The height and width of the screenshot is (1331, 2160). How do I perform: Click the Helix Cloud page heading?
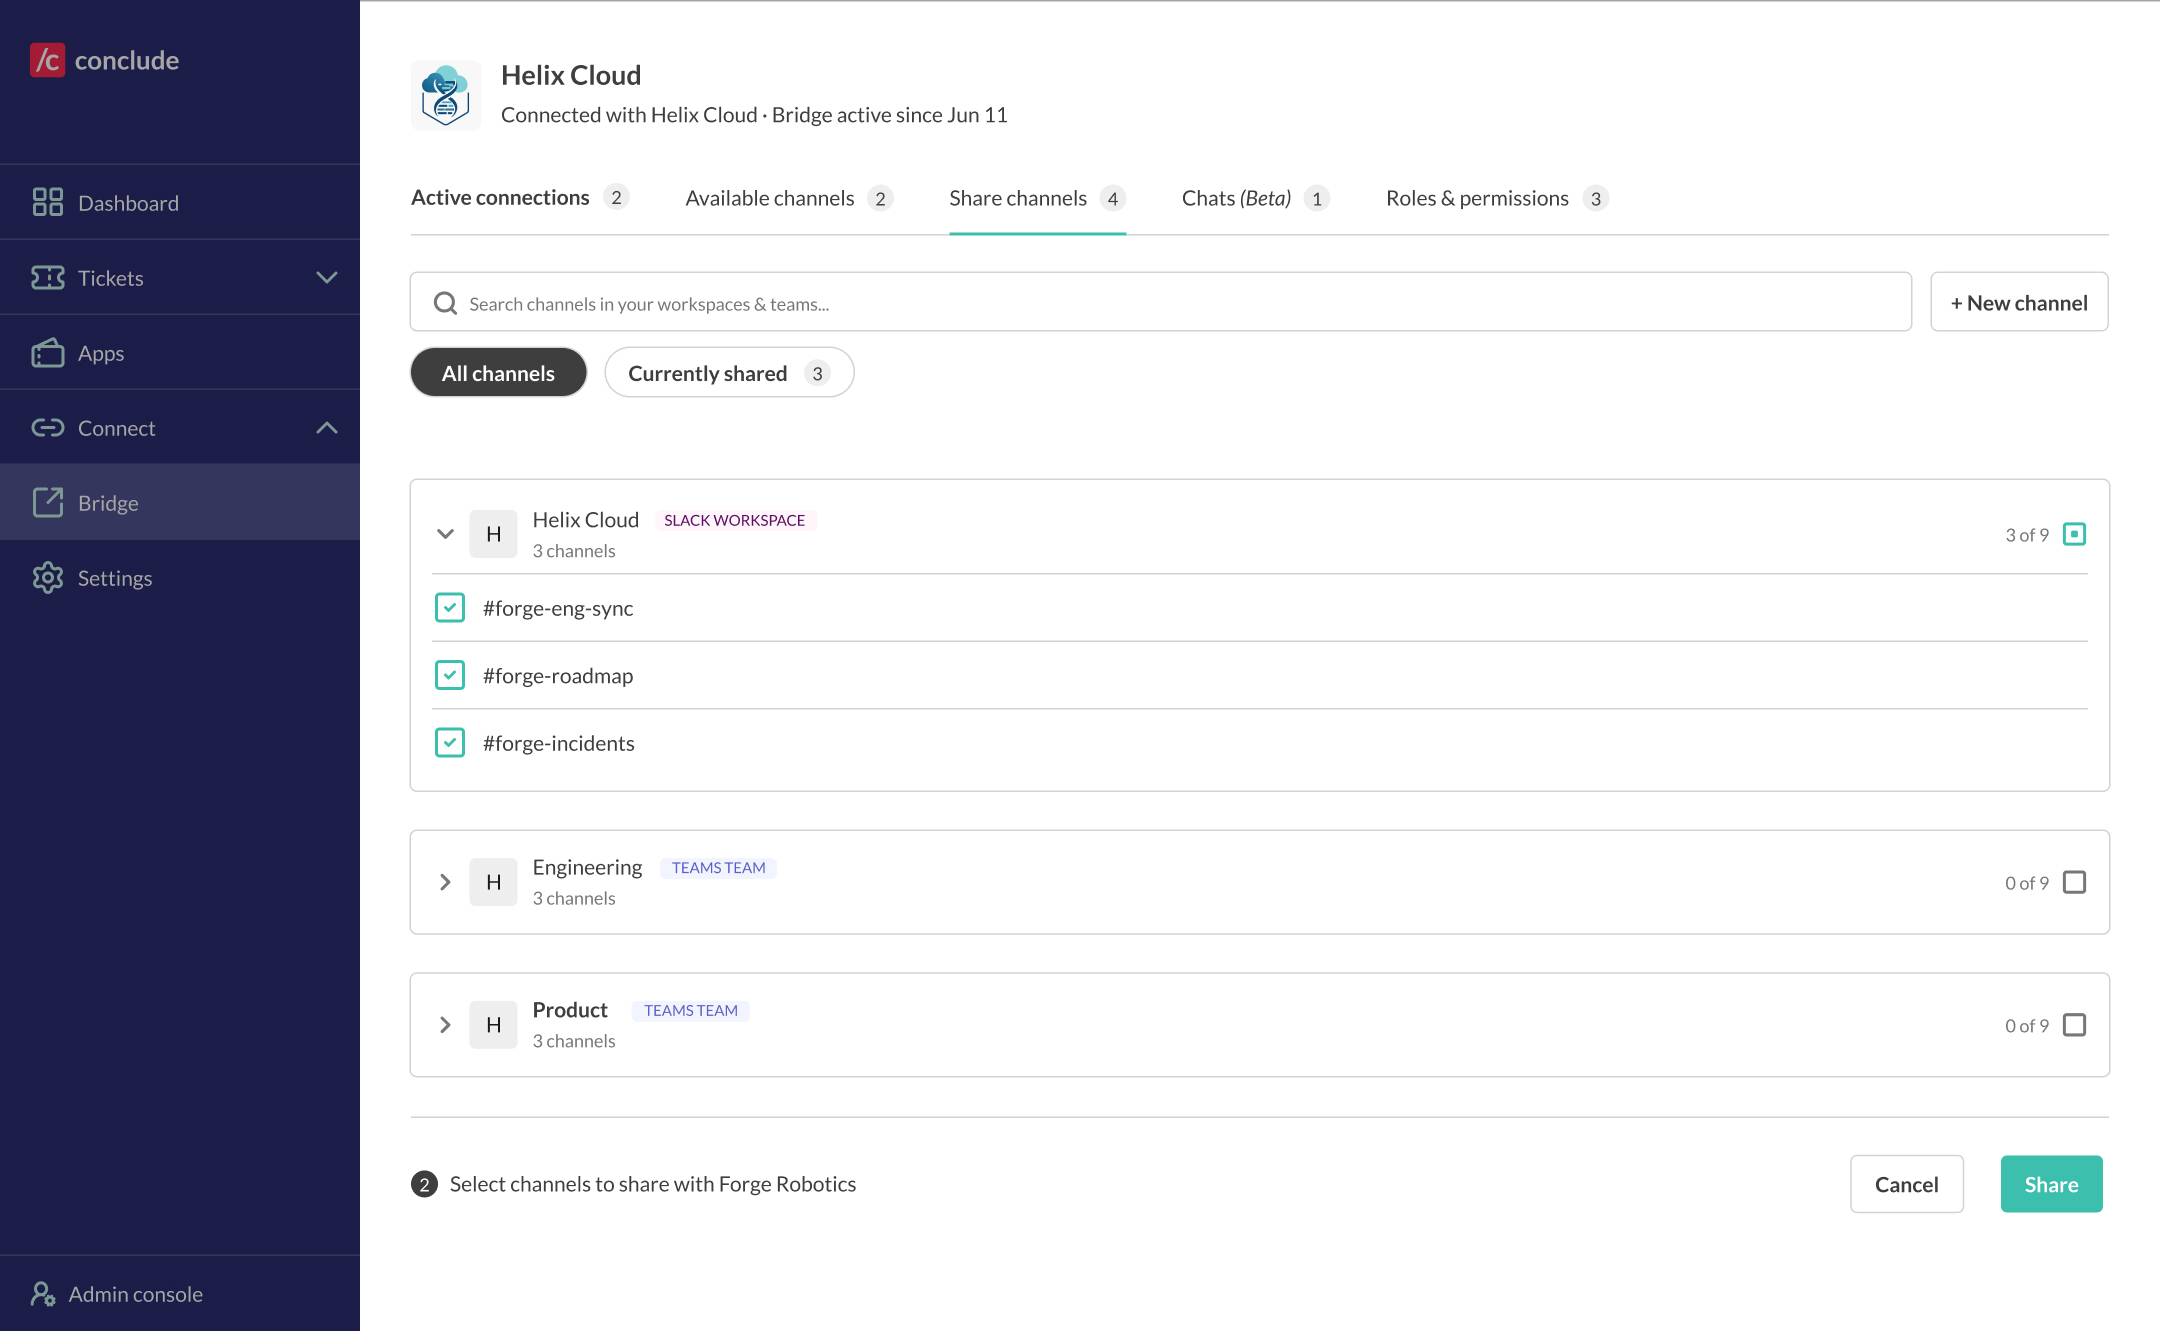571,75
